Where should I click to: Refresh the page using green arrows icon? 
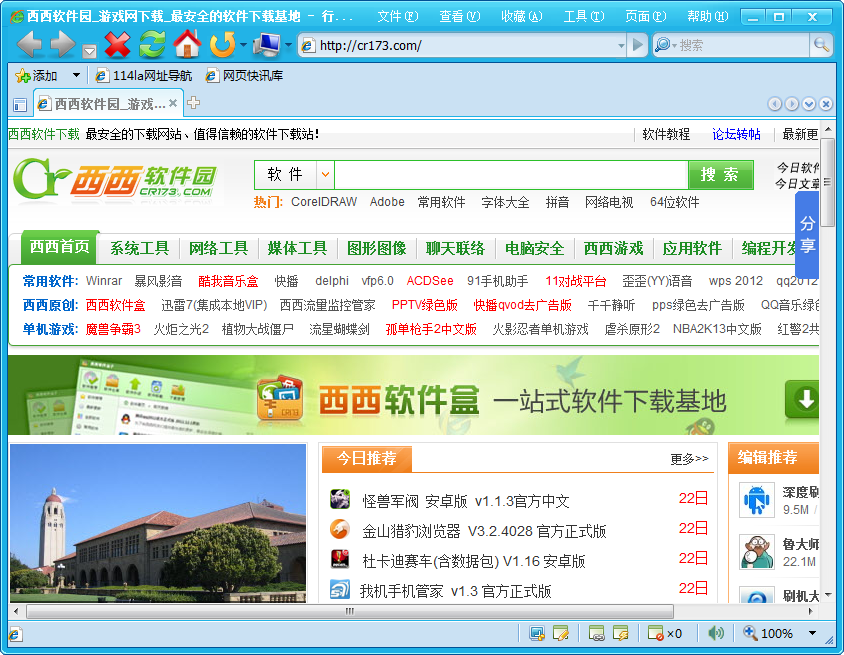point(152,45)
